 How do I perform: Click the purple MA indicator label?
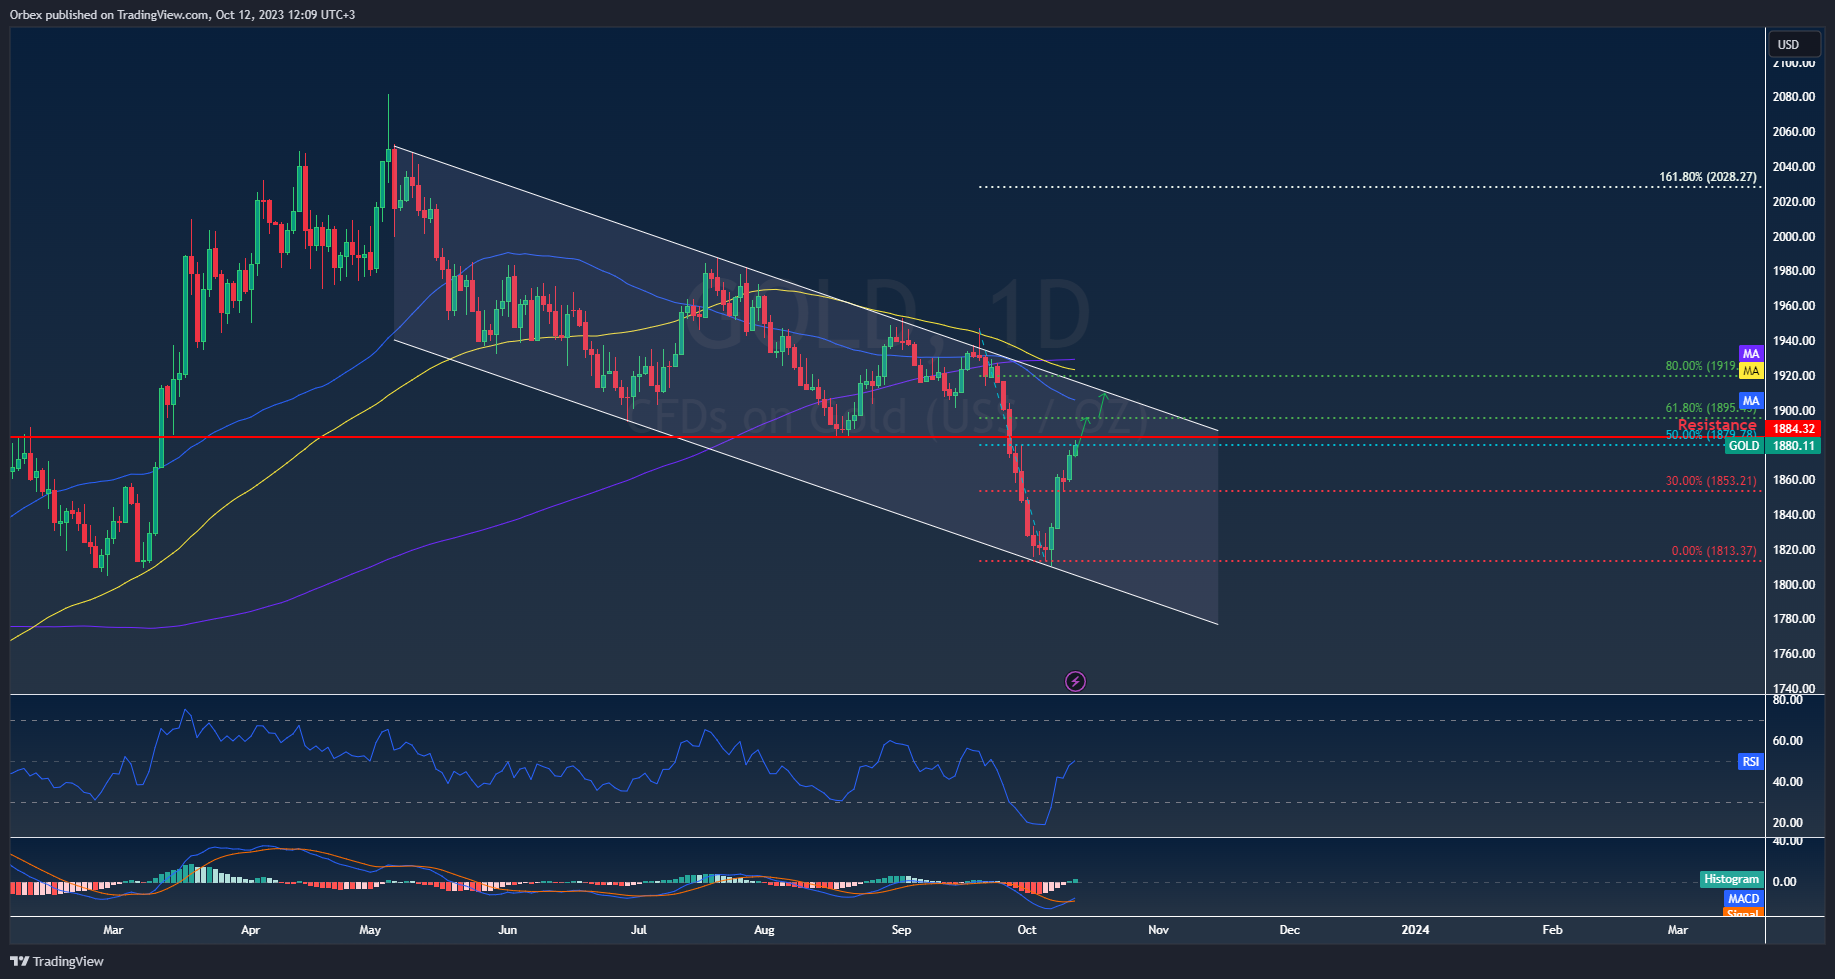(x=1750, y=354)
